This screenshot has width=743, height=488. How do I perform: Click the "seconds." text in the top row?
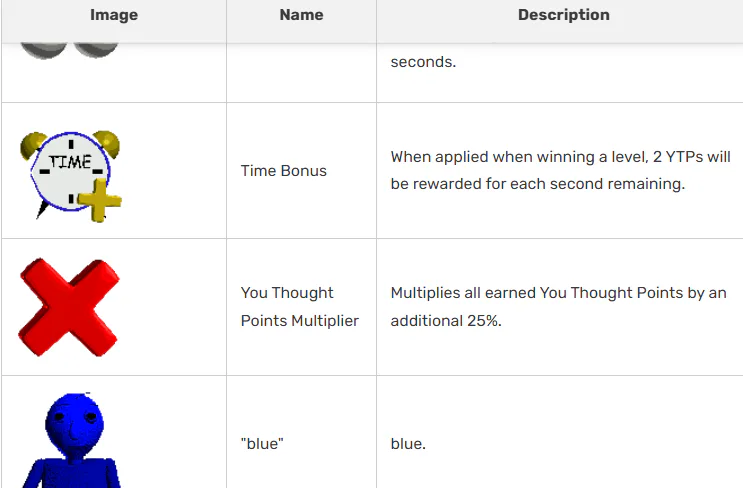pyautogui.click(x=423, y=62)
